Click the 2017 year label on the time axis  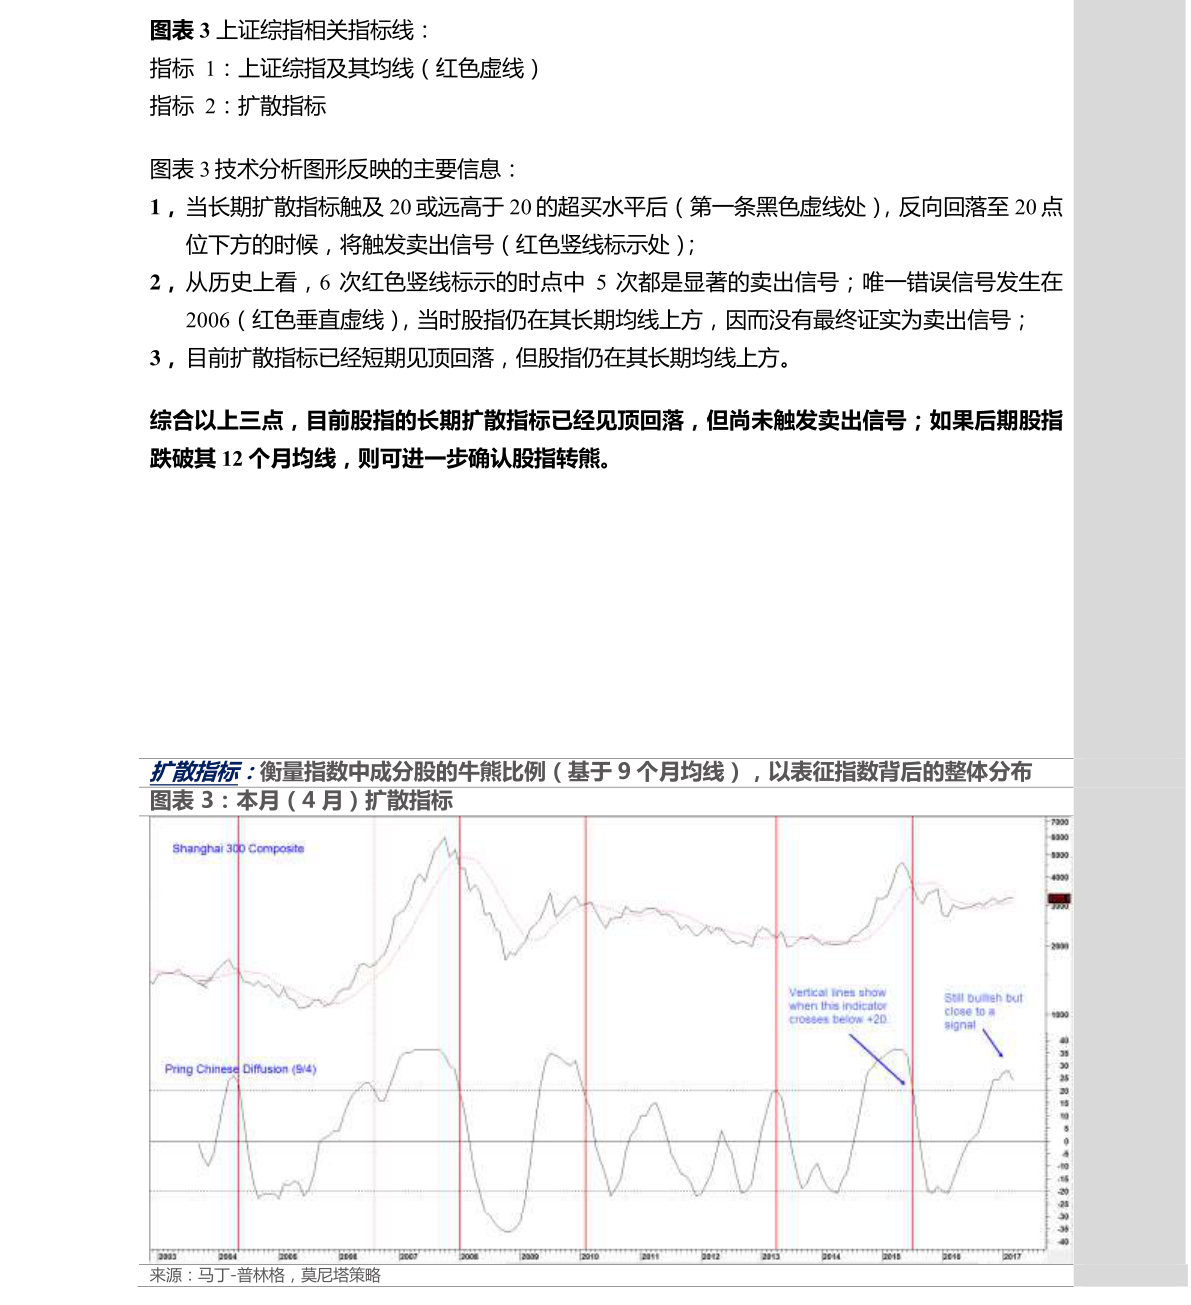click(1012, 1256)
